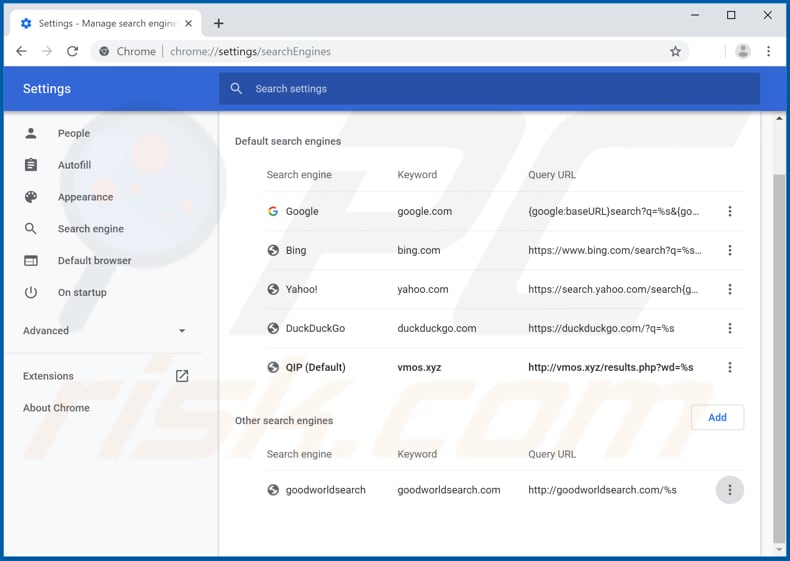Click the DuckDuckGo engine name
Viewport: 790px width, 561px height.
coord(315,329)
